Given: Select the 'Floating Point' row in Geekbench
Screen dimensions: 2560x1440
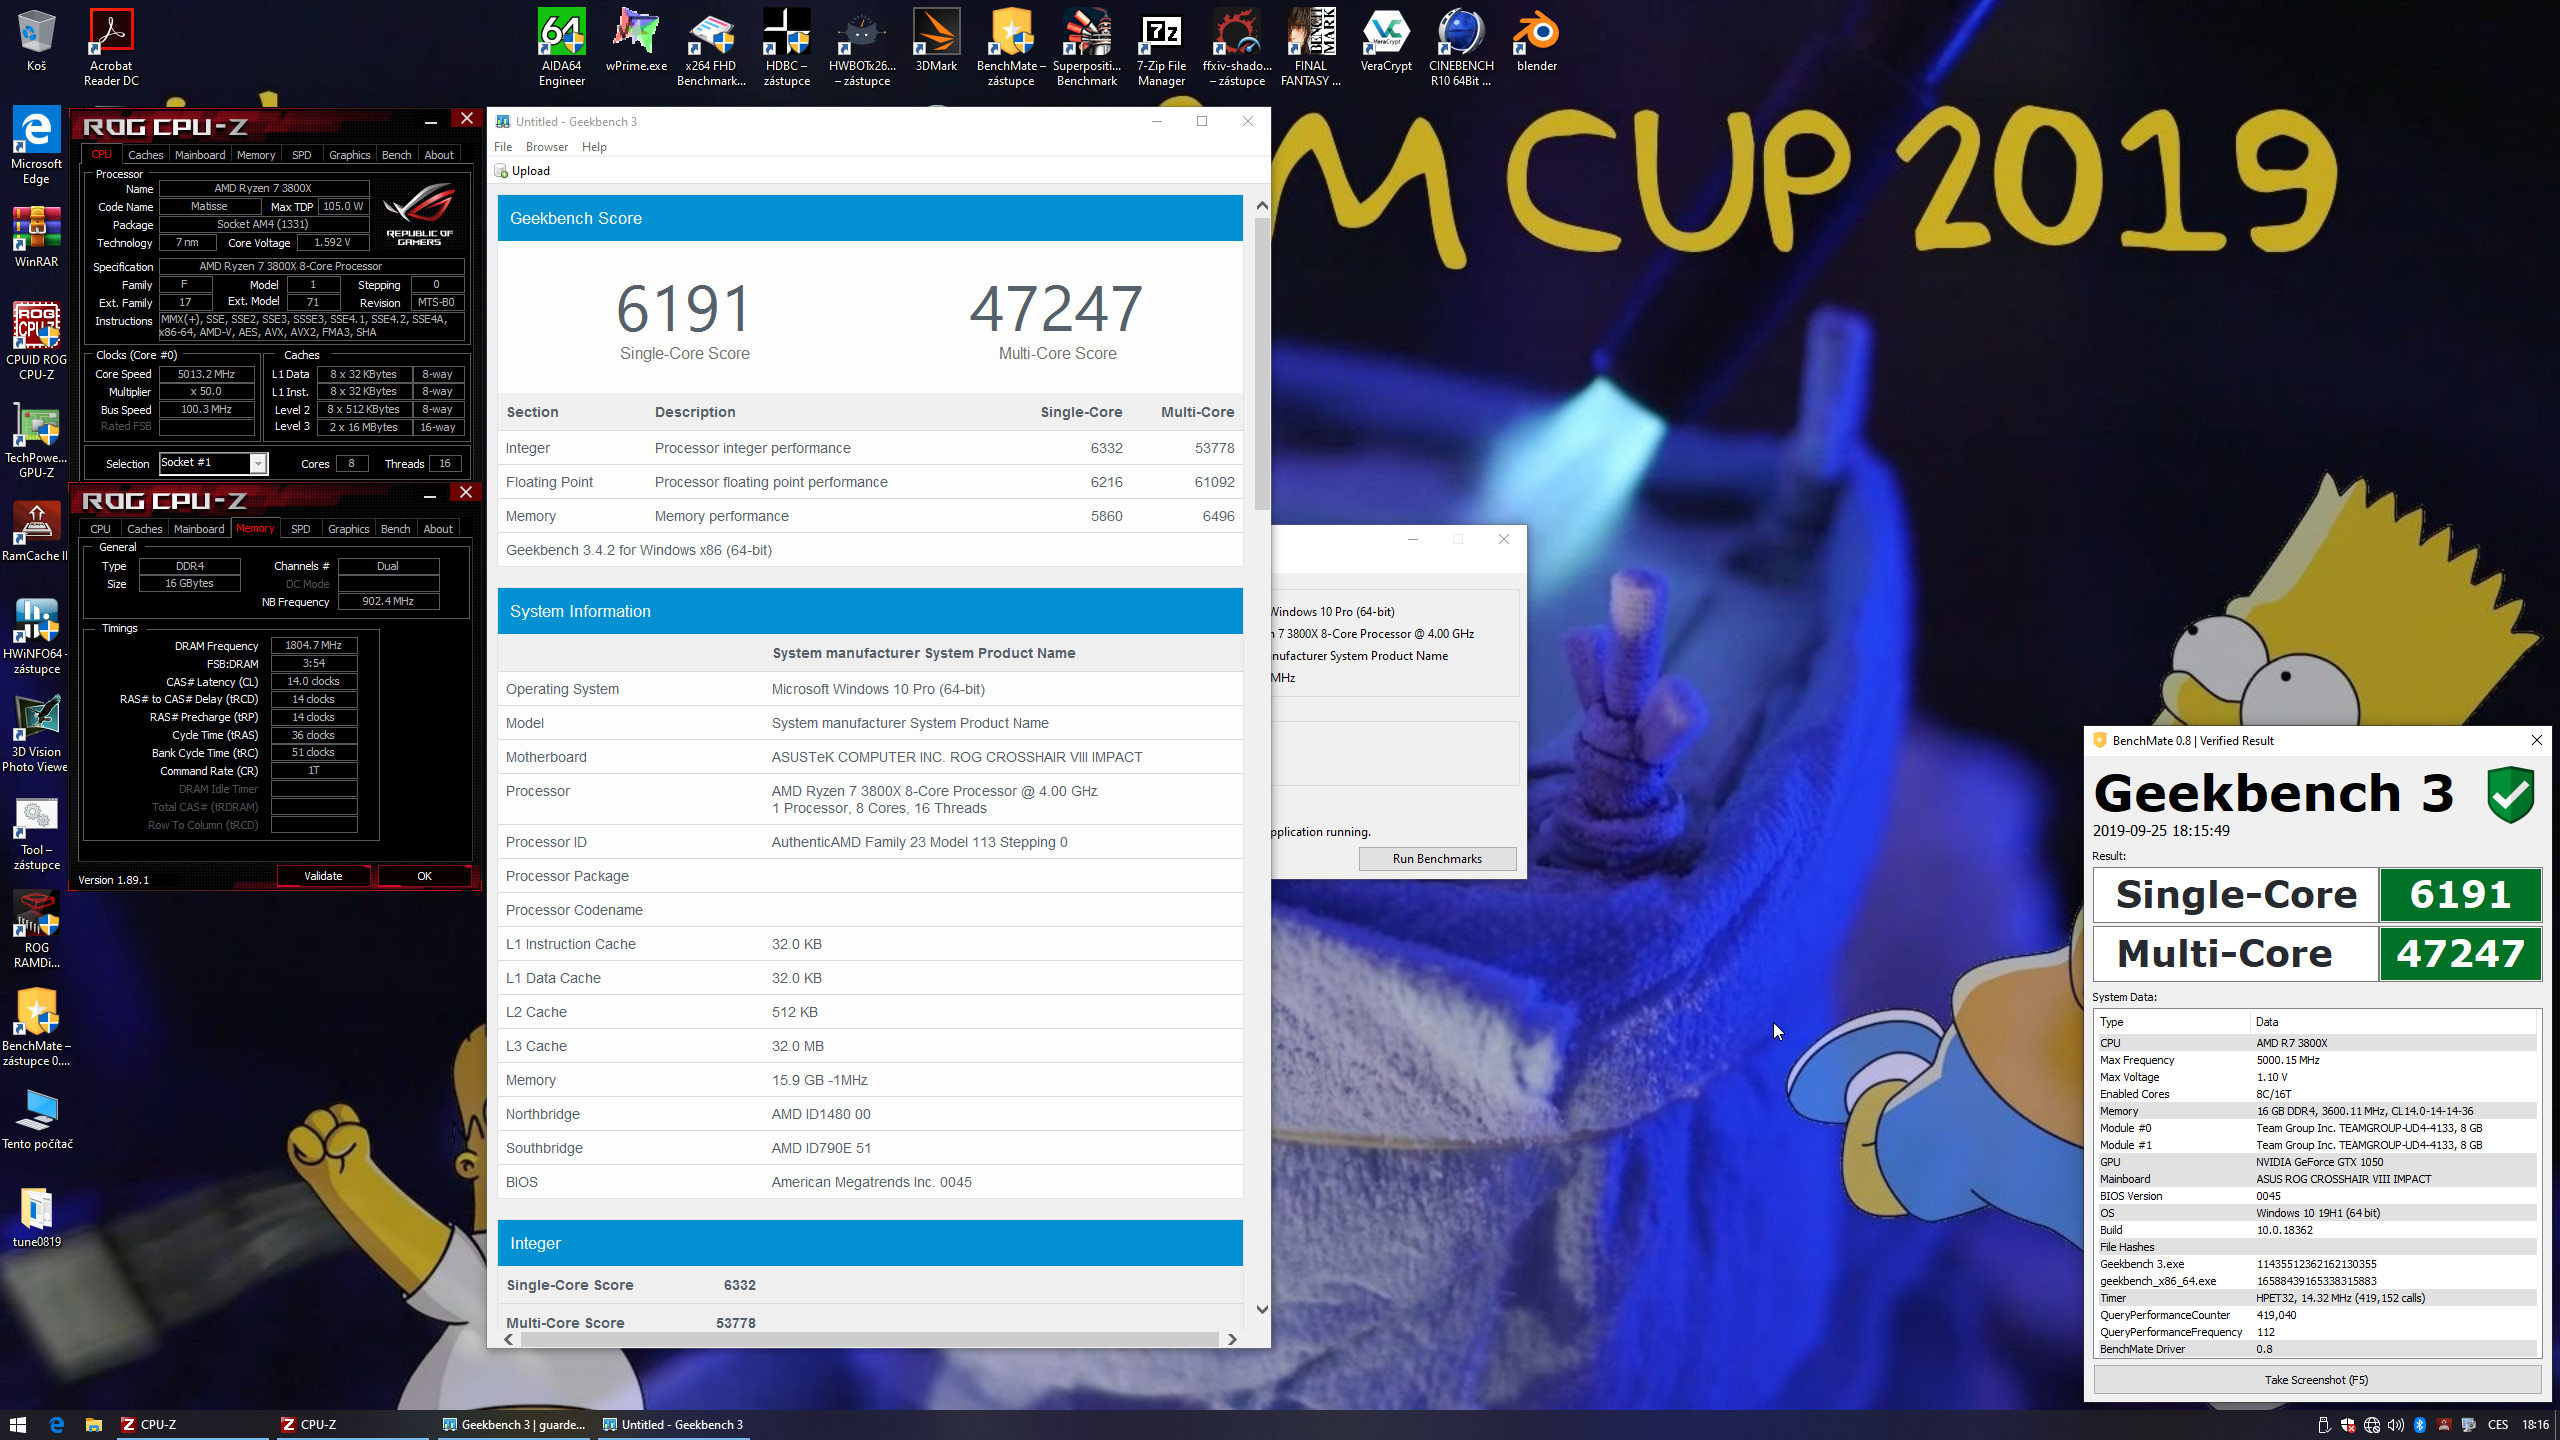Looking at the screenshot, I should coord(870,482).
